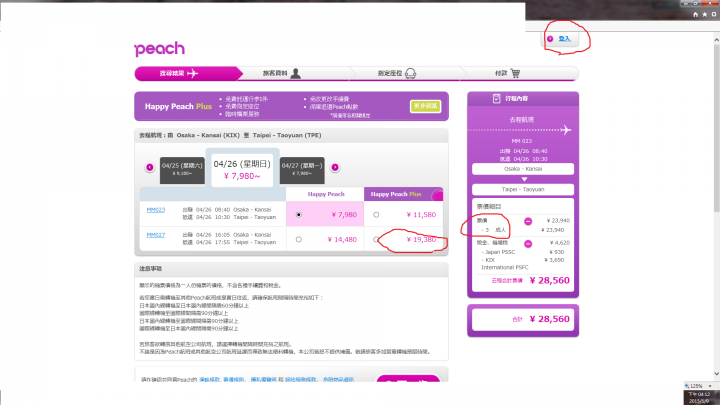Click the route header Osaka - Kansai (KIX) text
The width and height of the screenshot is (720, 405).
pyautogui.click(x=208, y=135)
